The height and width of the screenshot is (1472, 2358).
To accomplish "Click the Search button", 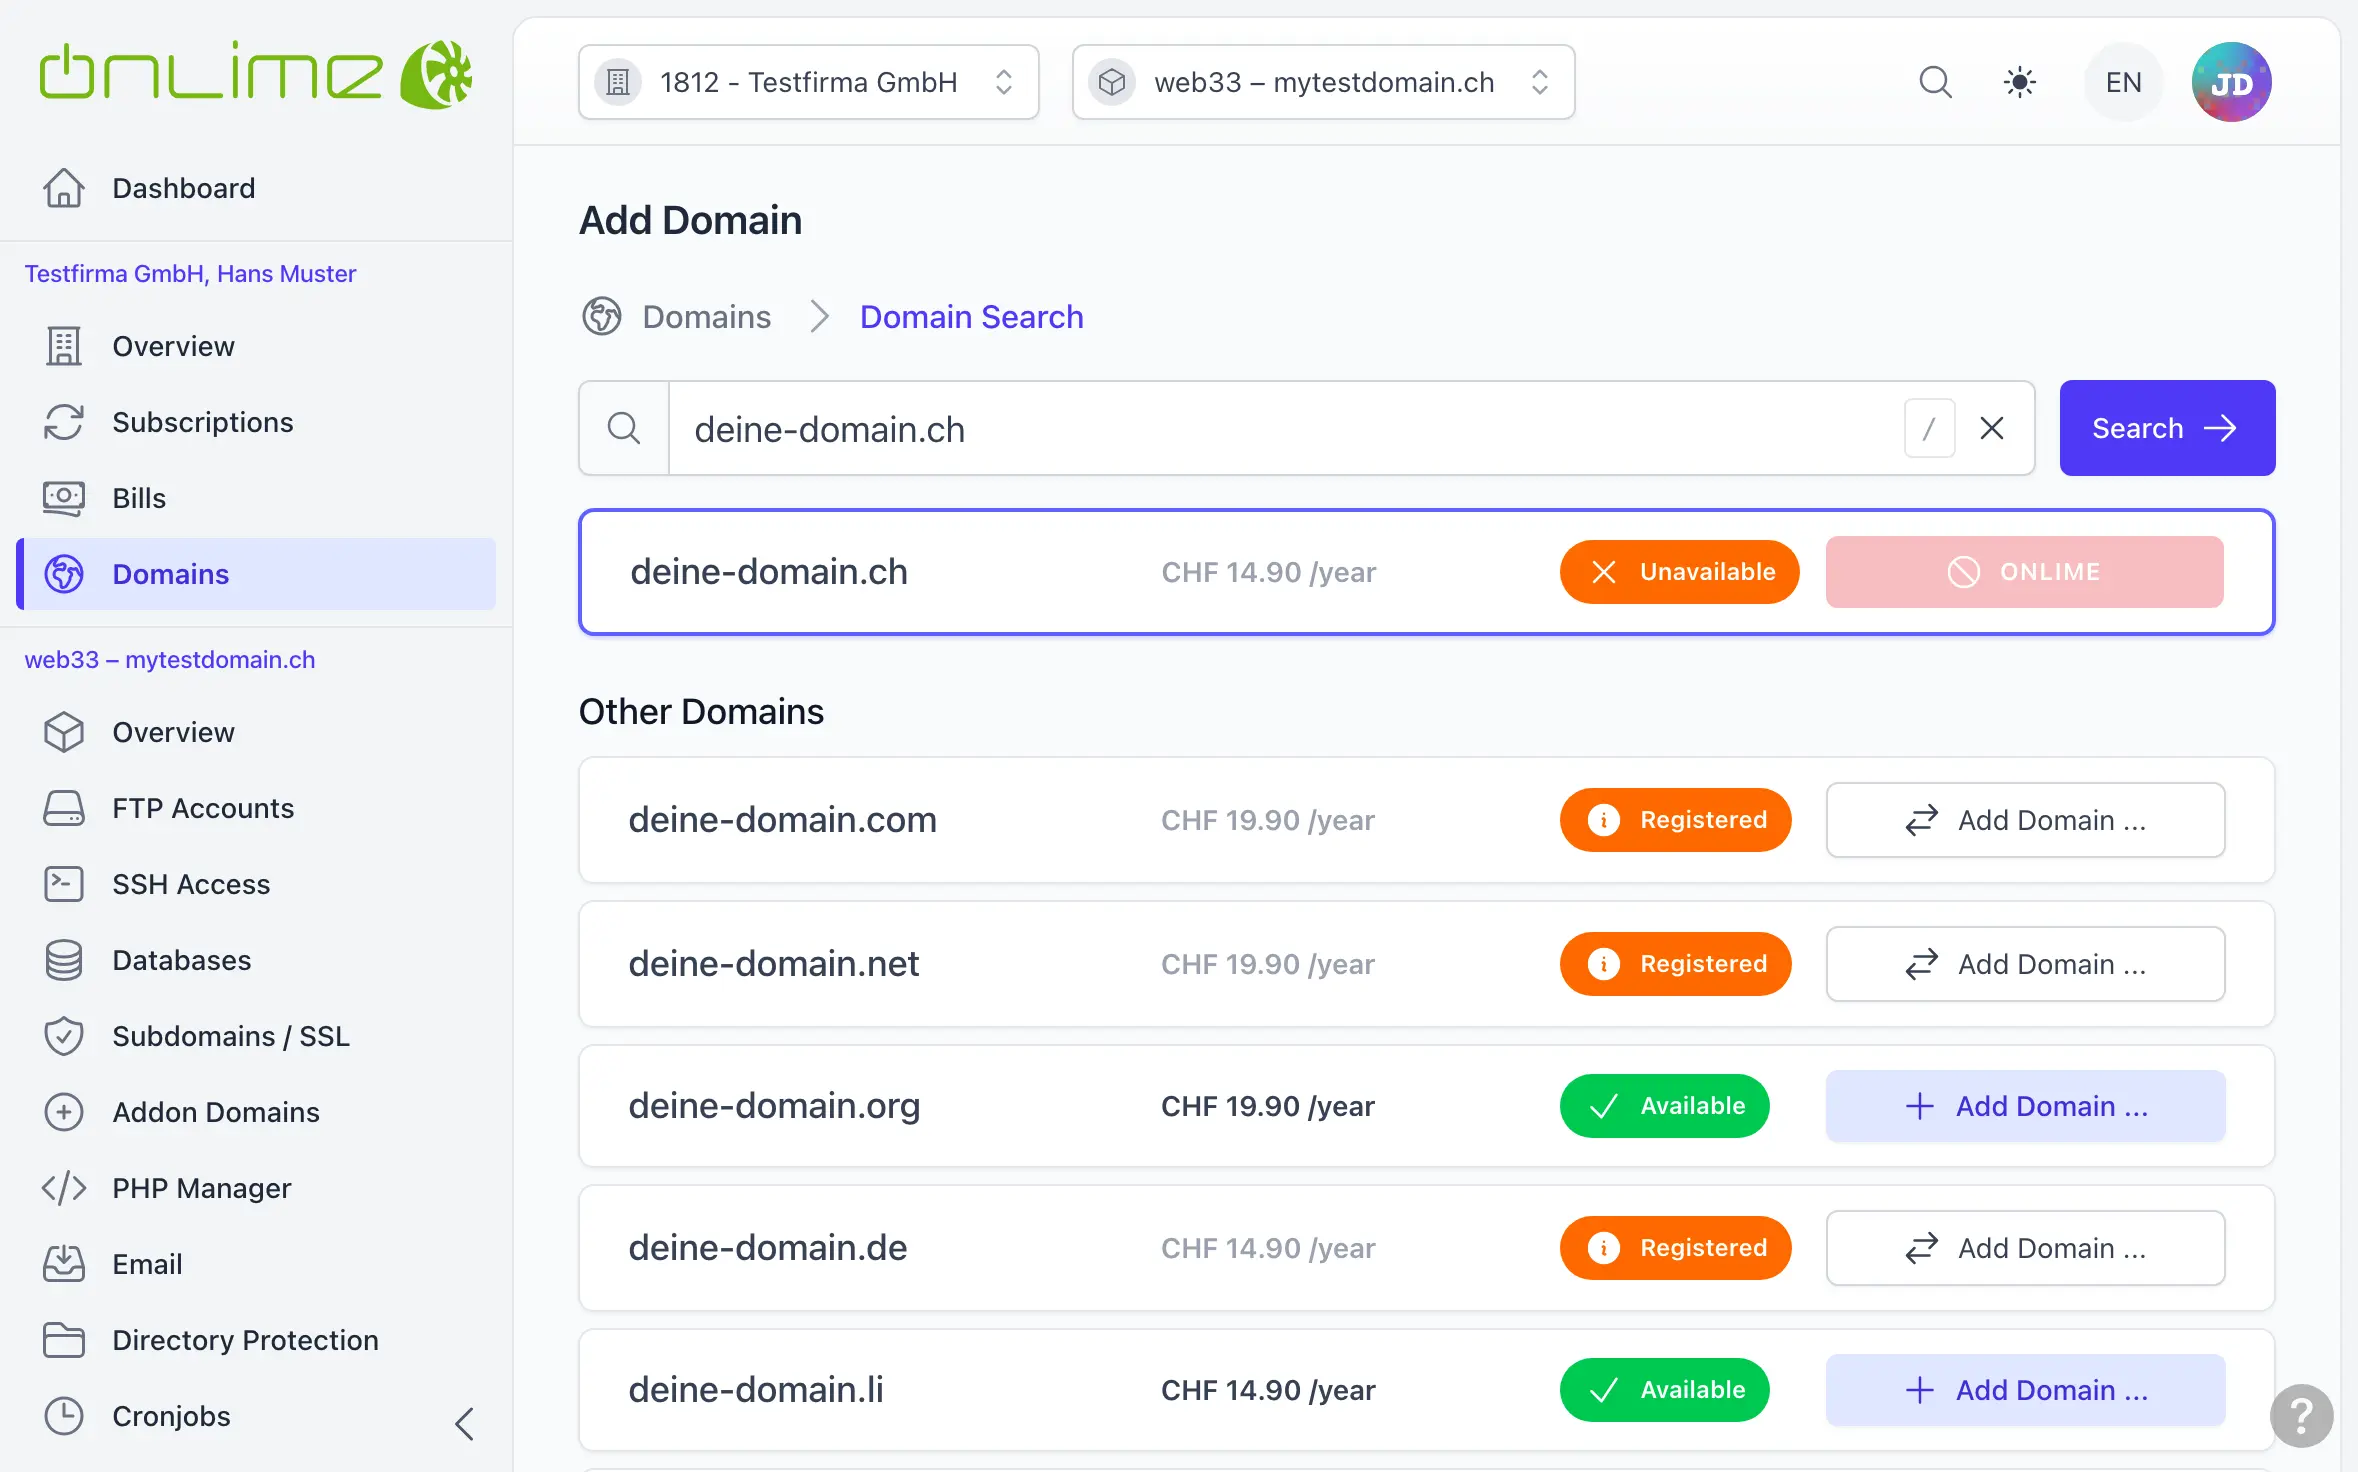I will point(2167,428).
